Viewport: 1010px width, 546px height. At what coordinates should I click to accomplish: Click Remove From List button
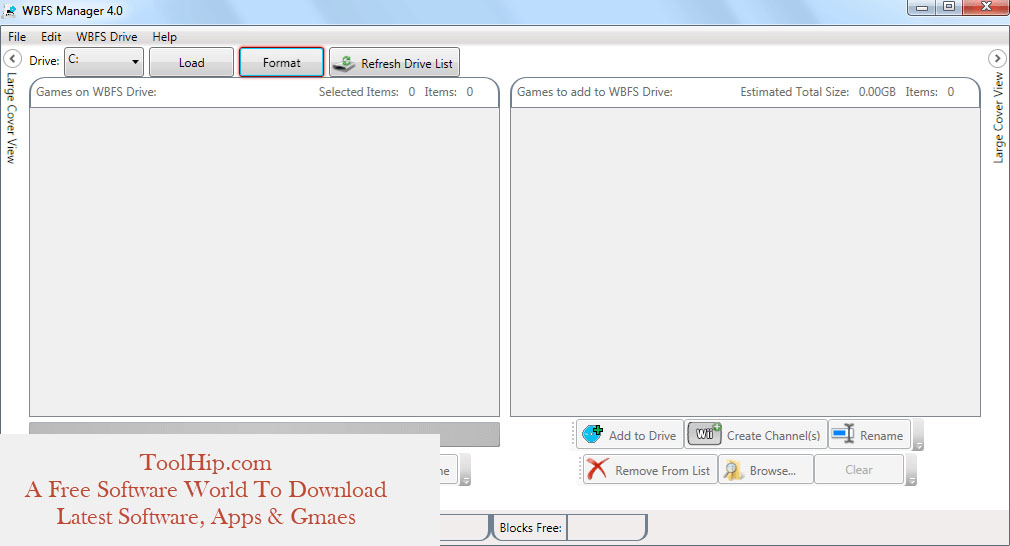tap(650, 470)
